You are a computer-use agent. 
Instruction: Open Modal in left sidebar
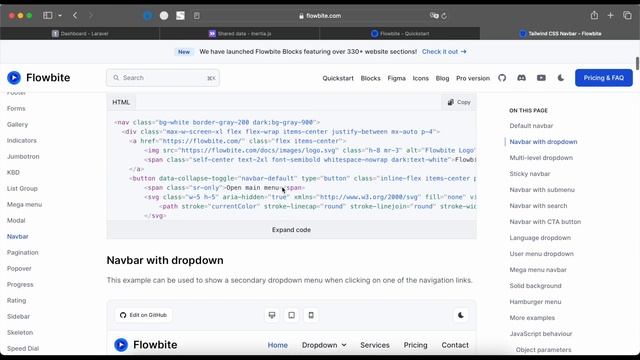16,220
